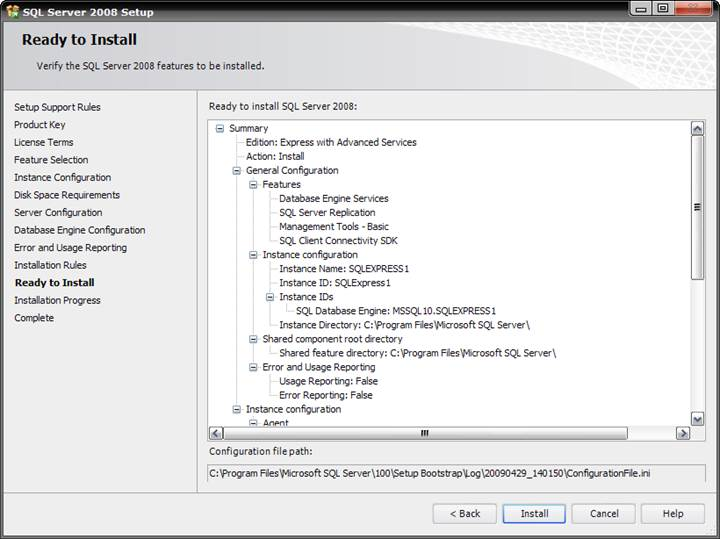Cancel the SQL Server setup

coord(604,513)
